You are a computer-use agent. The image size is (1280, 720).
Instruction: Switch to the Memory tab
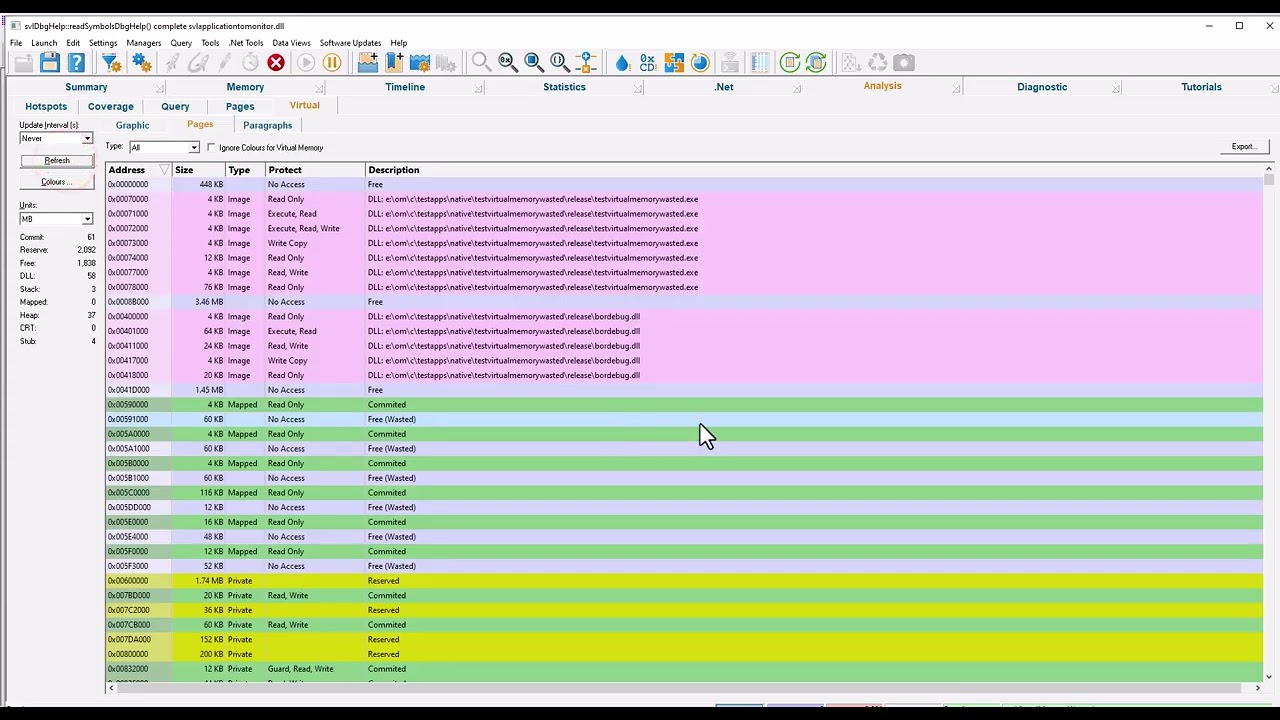(245, 87)
